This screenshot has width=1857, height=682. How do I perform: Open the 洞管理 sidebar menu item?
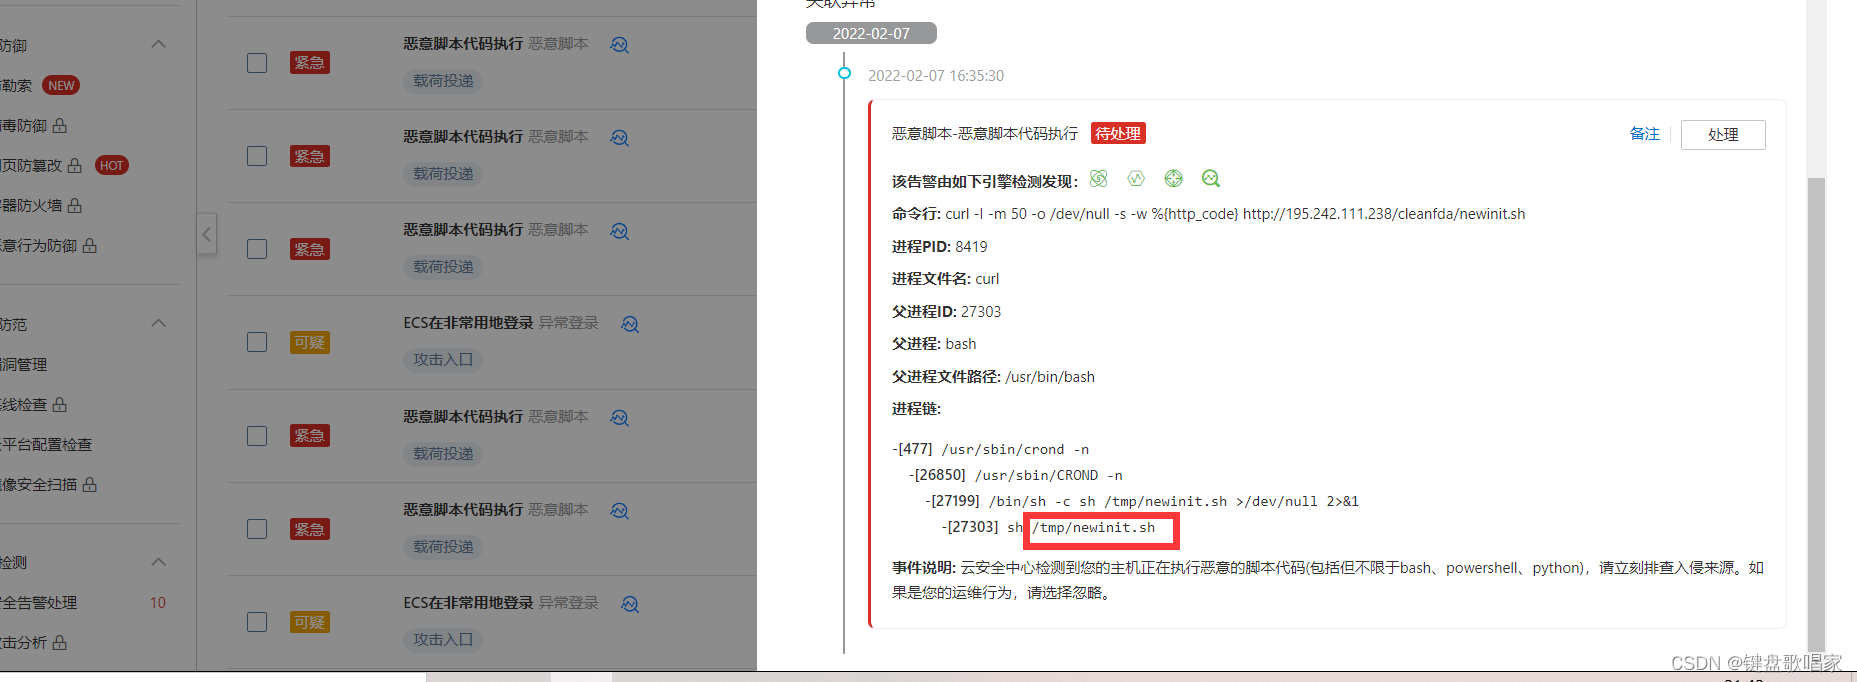pos(24,365)
